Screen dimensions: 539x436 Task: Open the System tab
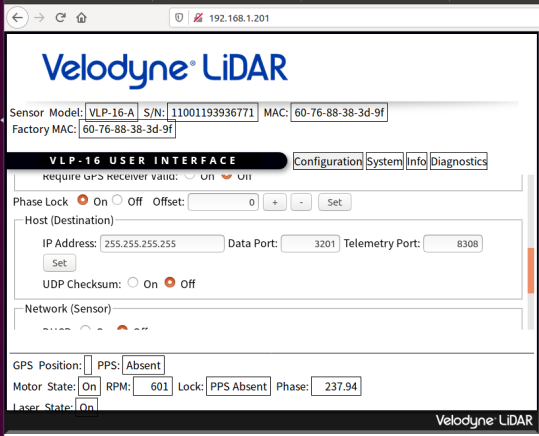(x=384, y=161)
